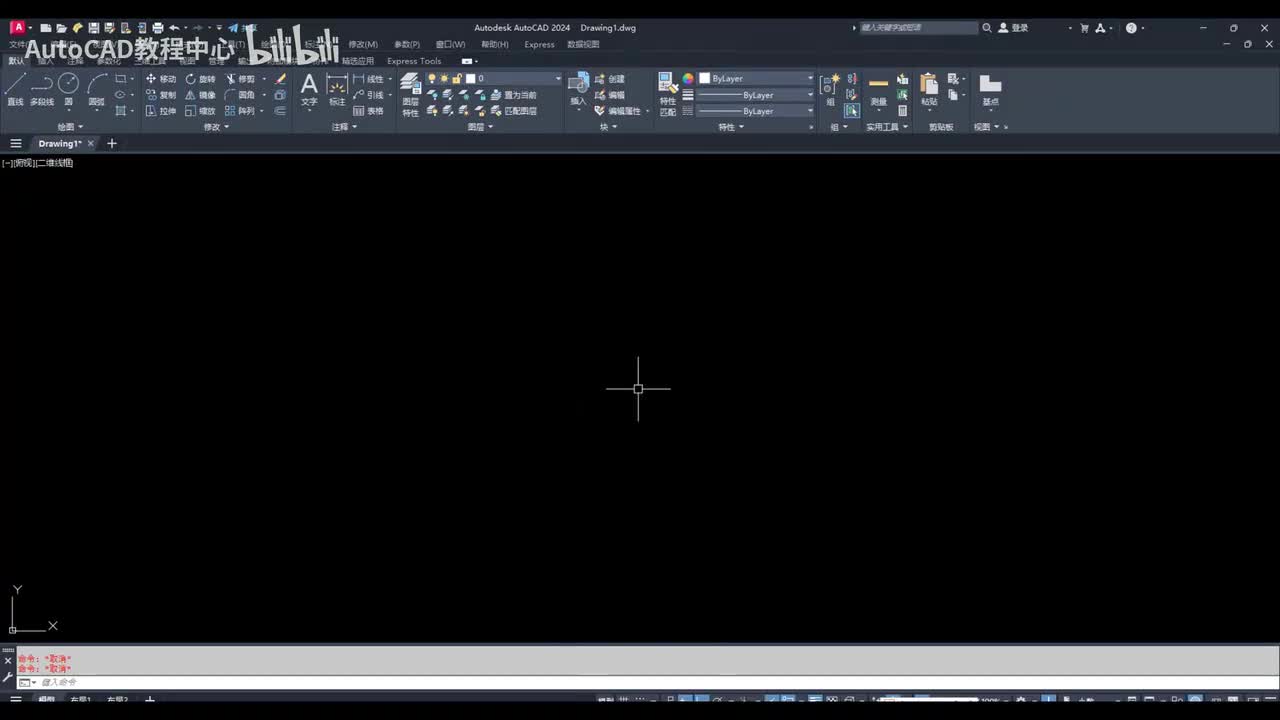The width and height of the screenshot is (1280, 720).
Task: Open Match Properties (特性匹配) tool
Action: point(668,95)
